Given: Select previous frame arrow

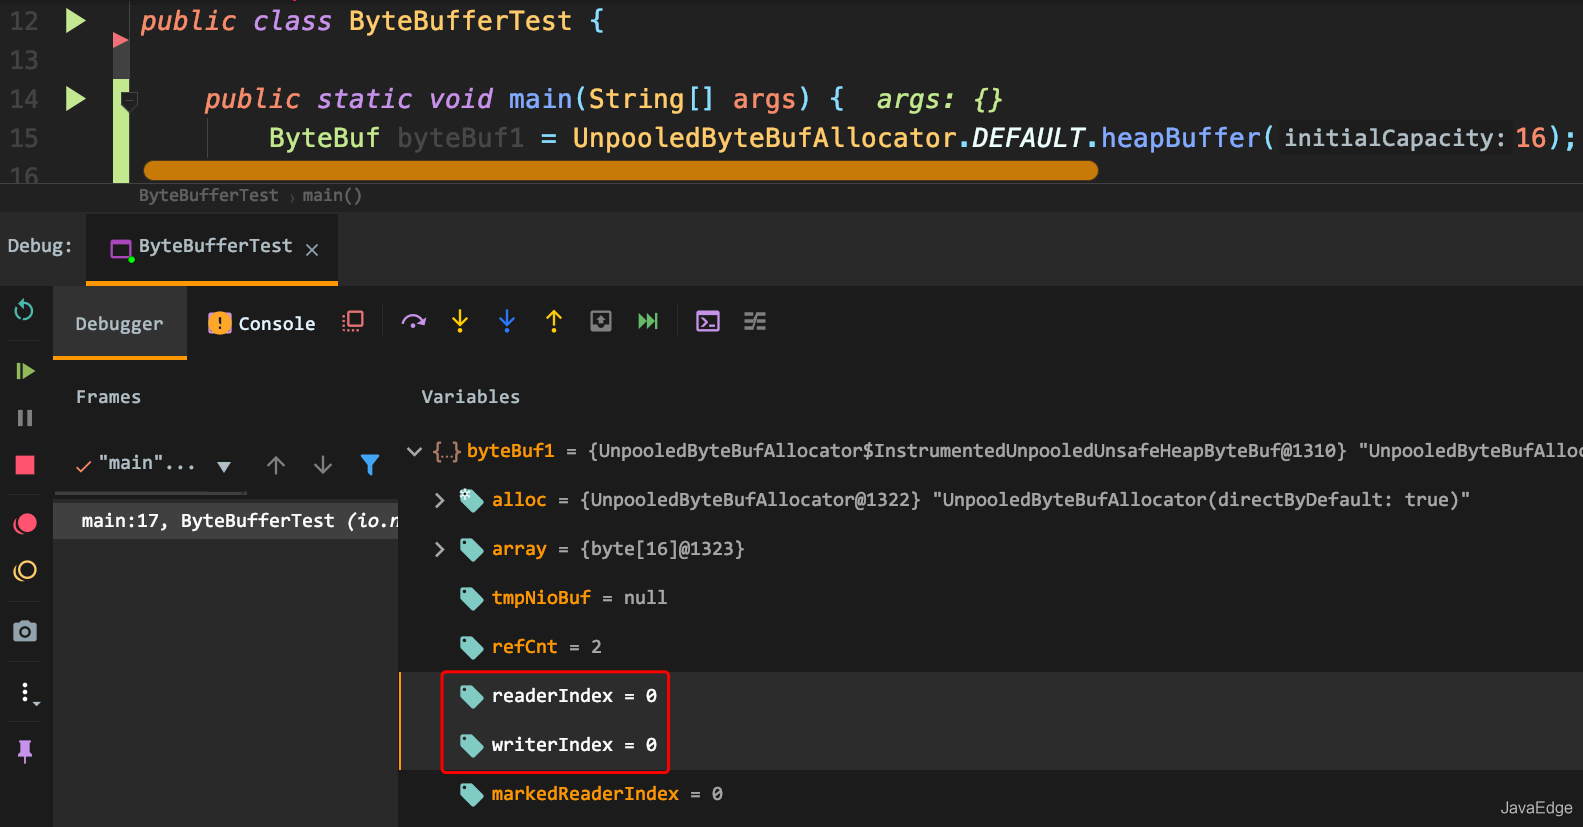Looking at the screenshot, I should [276, 465].
